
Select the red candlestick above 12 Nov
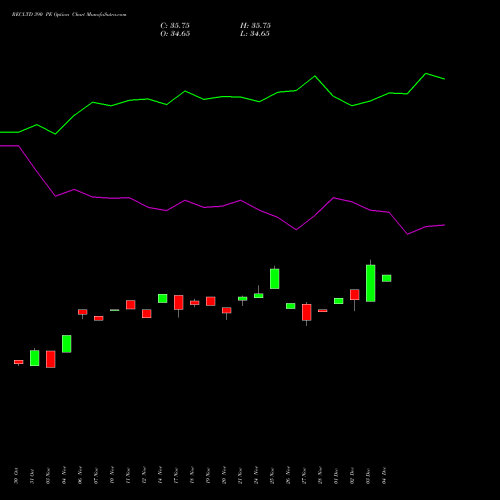(147, 314)
